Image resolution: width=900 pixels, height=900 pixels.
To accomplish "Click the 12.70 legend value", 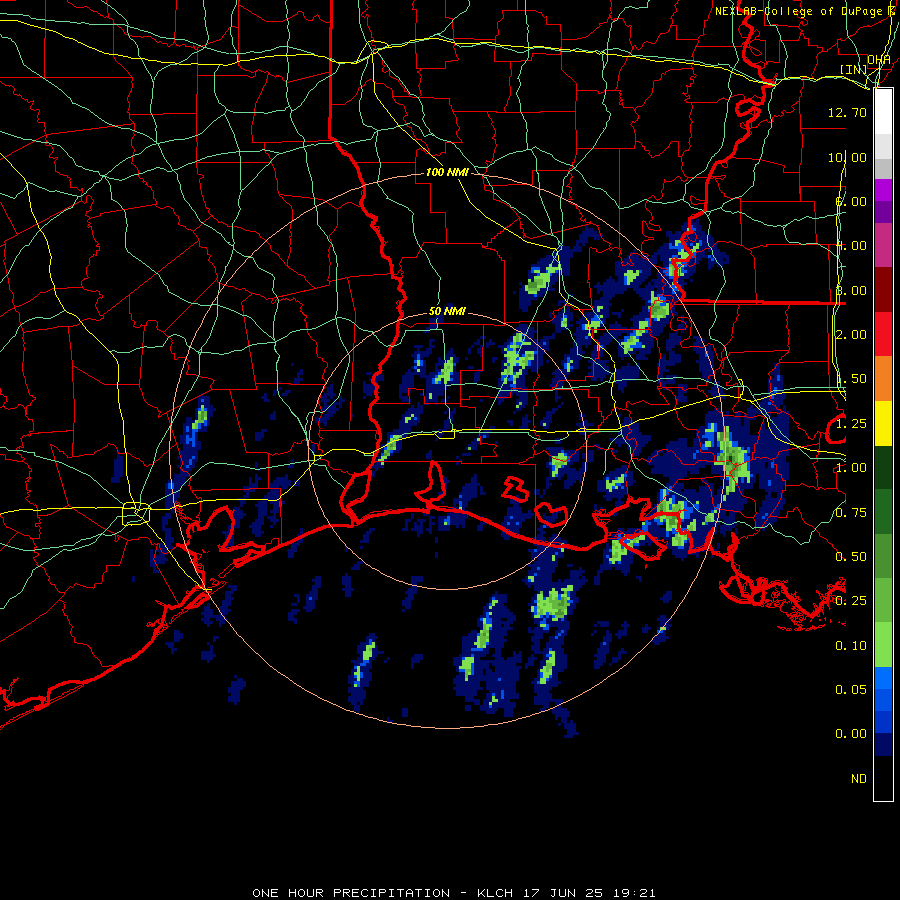I will 847,112.
